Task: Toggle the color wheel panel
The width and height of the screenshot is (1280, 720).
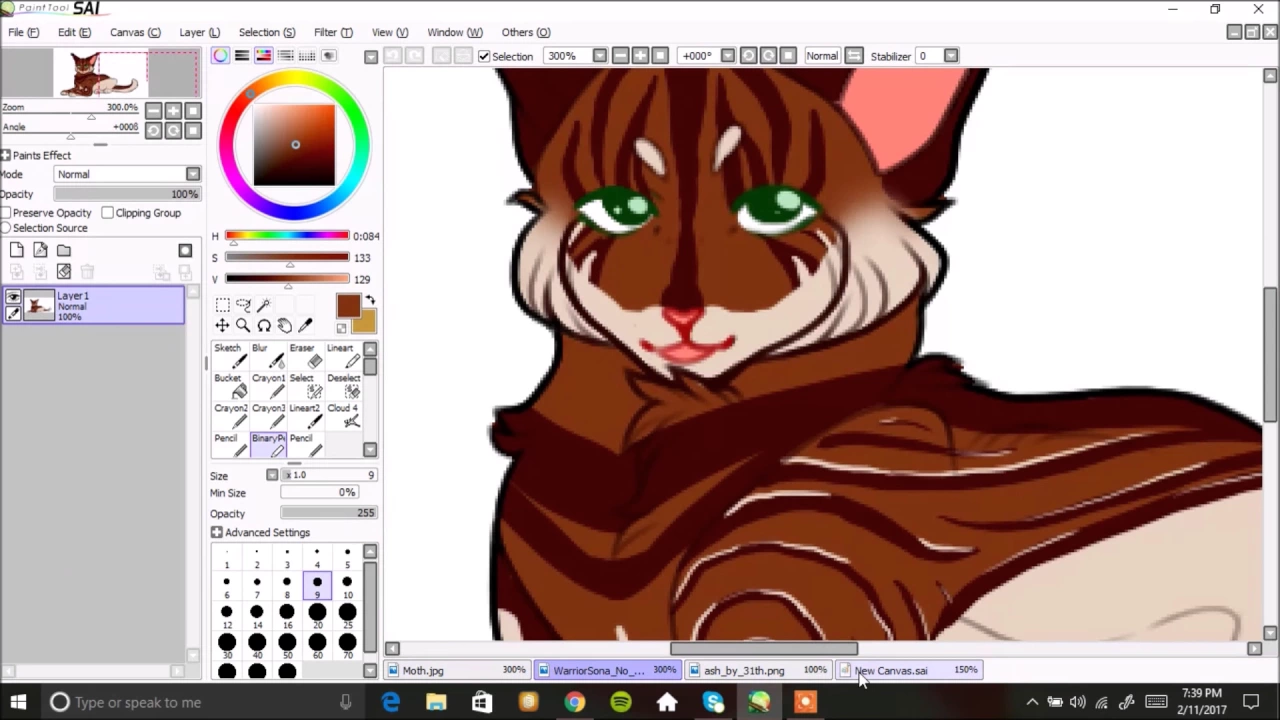Action: pyautogui.click(x=220, y=56)
